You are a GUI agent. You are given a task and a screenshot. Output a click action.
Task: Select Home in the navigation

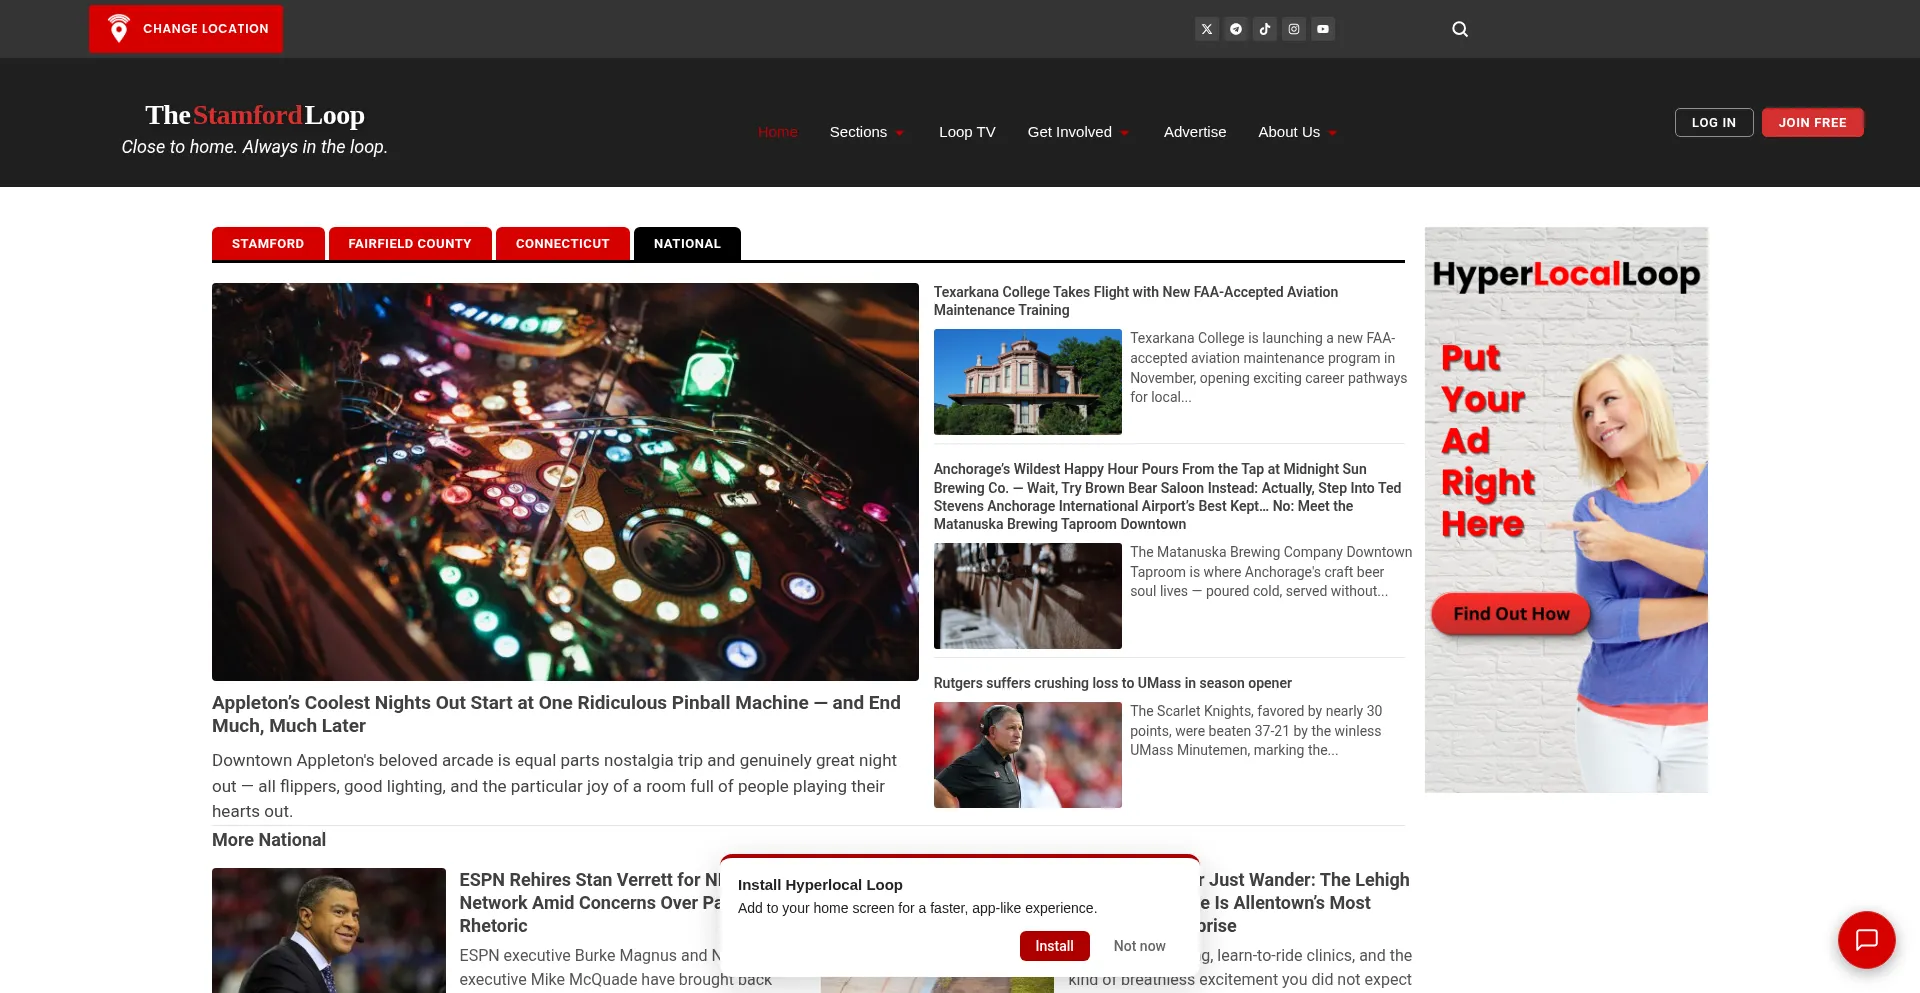[777, 132]
